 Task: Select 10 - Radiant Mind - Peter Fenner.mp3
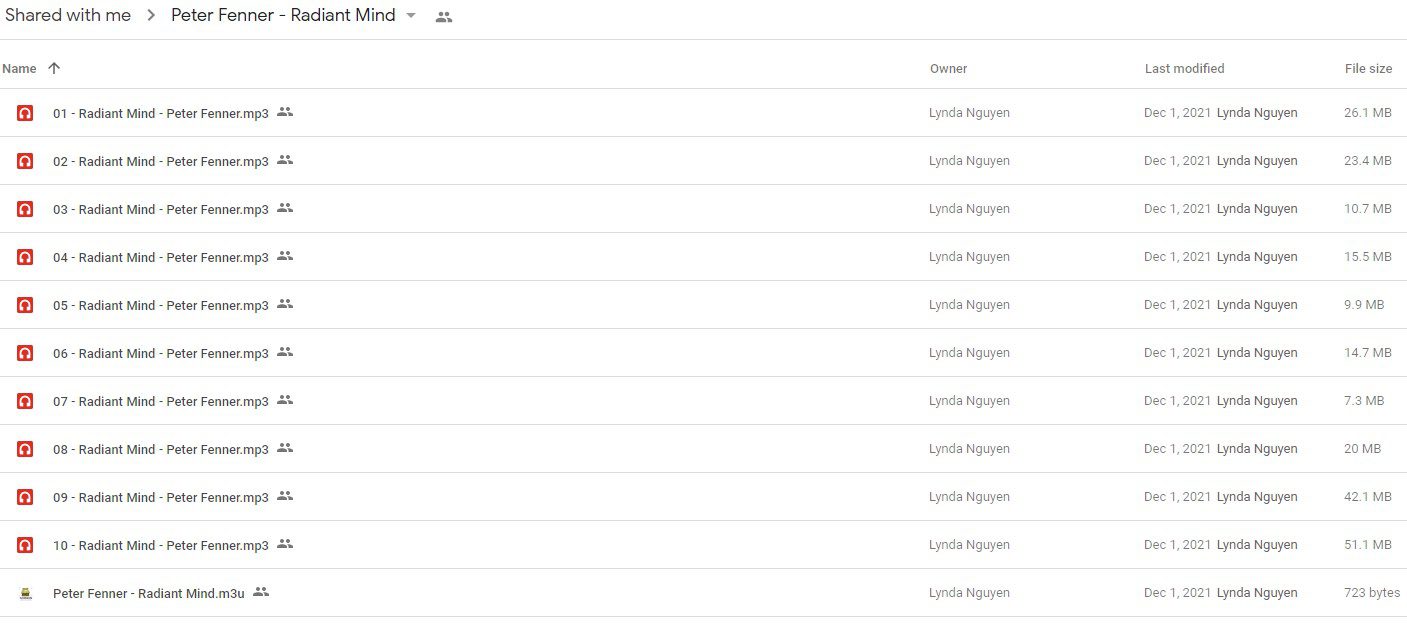pyautogui.click(x=161, y=545)
